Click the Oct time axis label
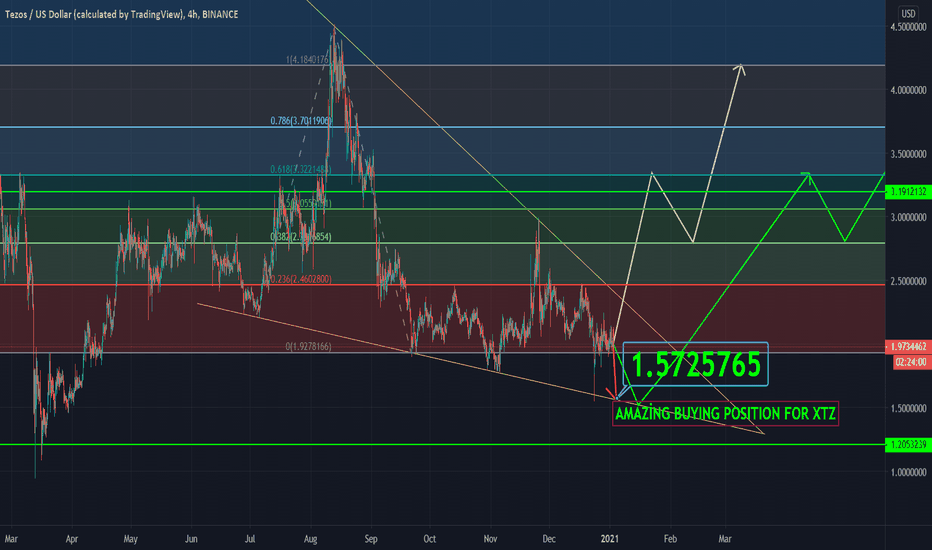This screenshot has width=932, height=550. pos(429,539)
